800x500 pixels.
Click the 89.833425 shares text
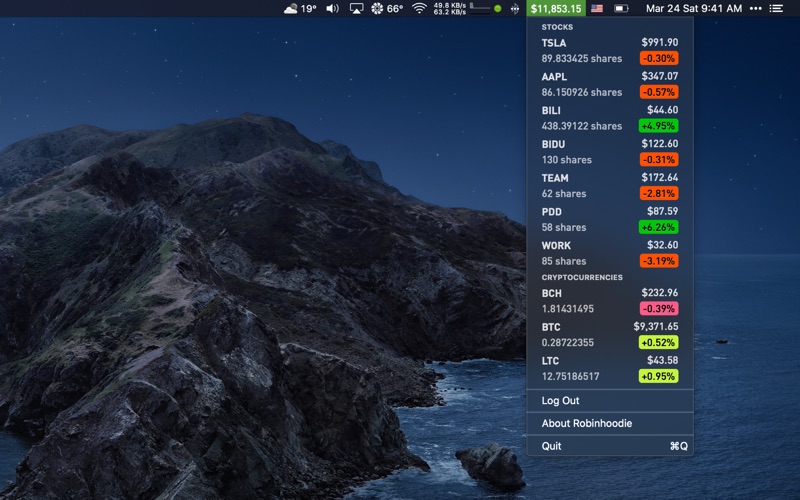click(x=582, y=59)
